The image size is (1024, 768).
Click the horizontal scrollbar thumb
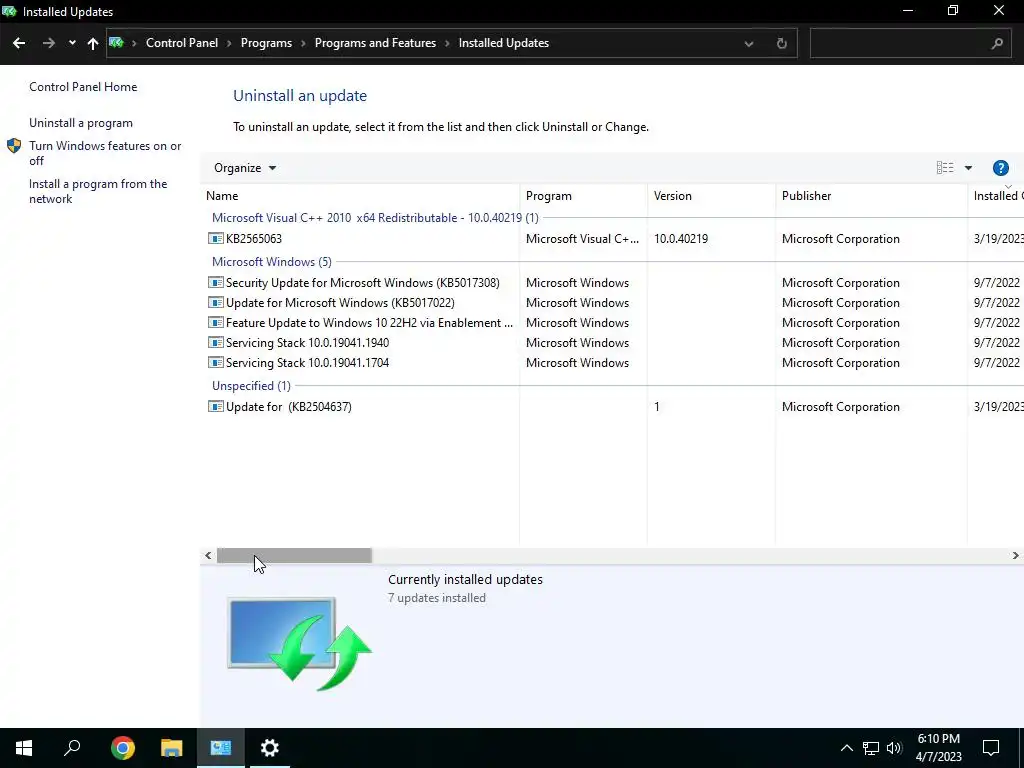point(294,556)
